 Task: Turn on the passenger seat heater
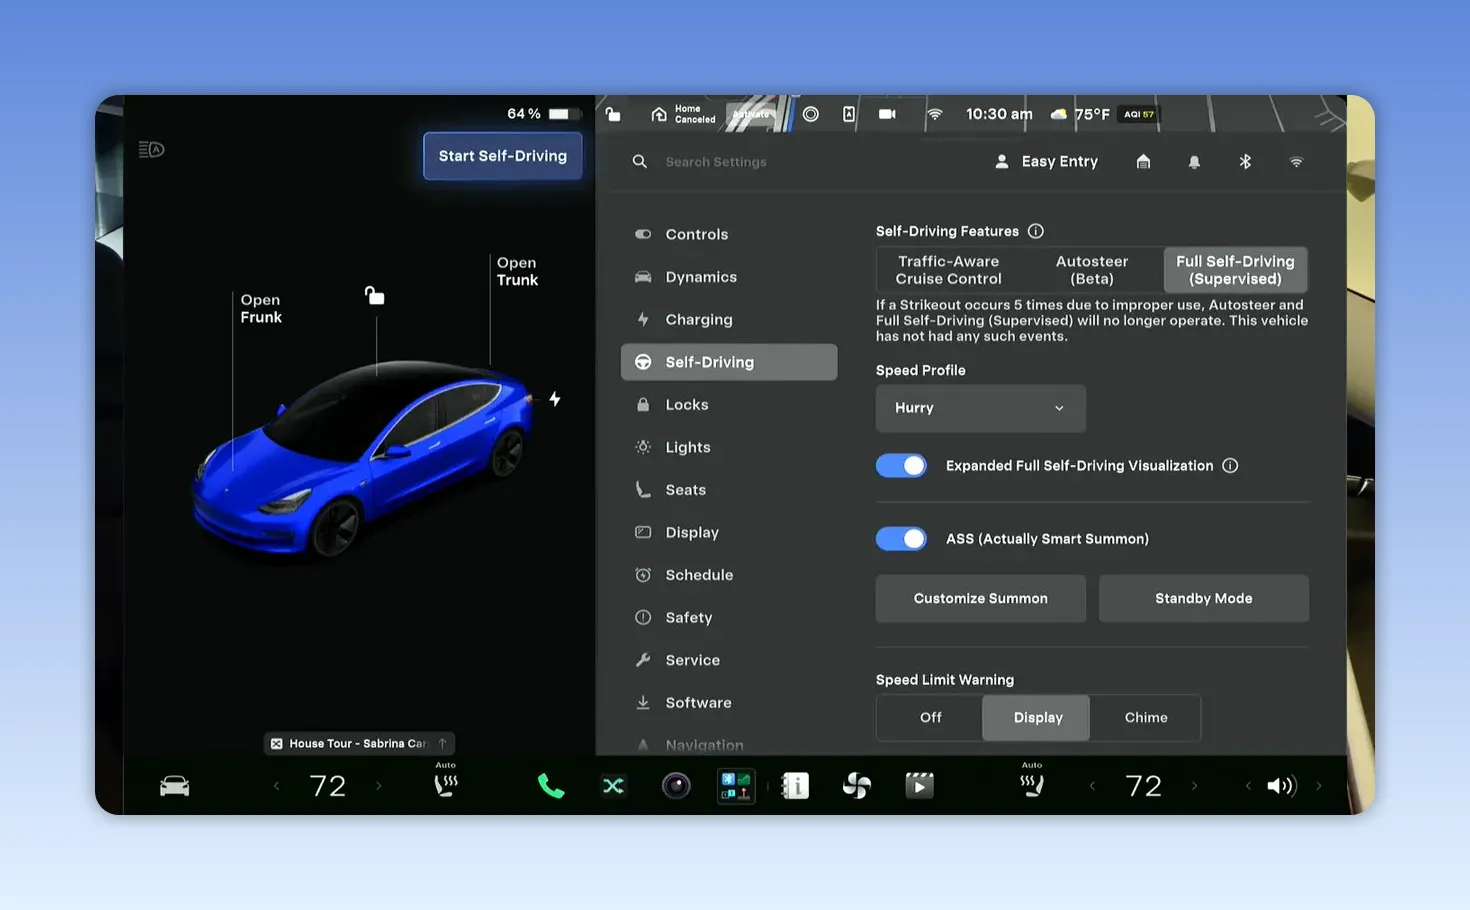[x=1032, y=783]
